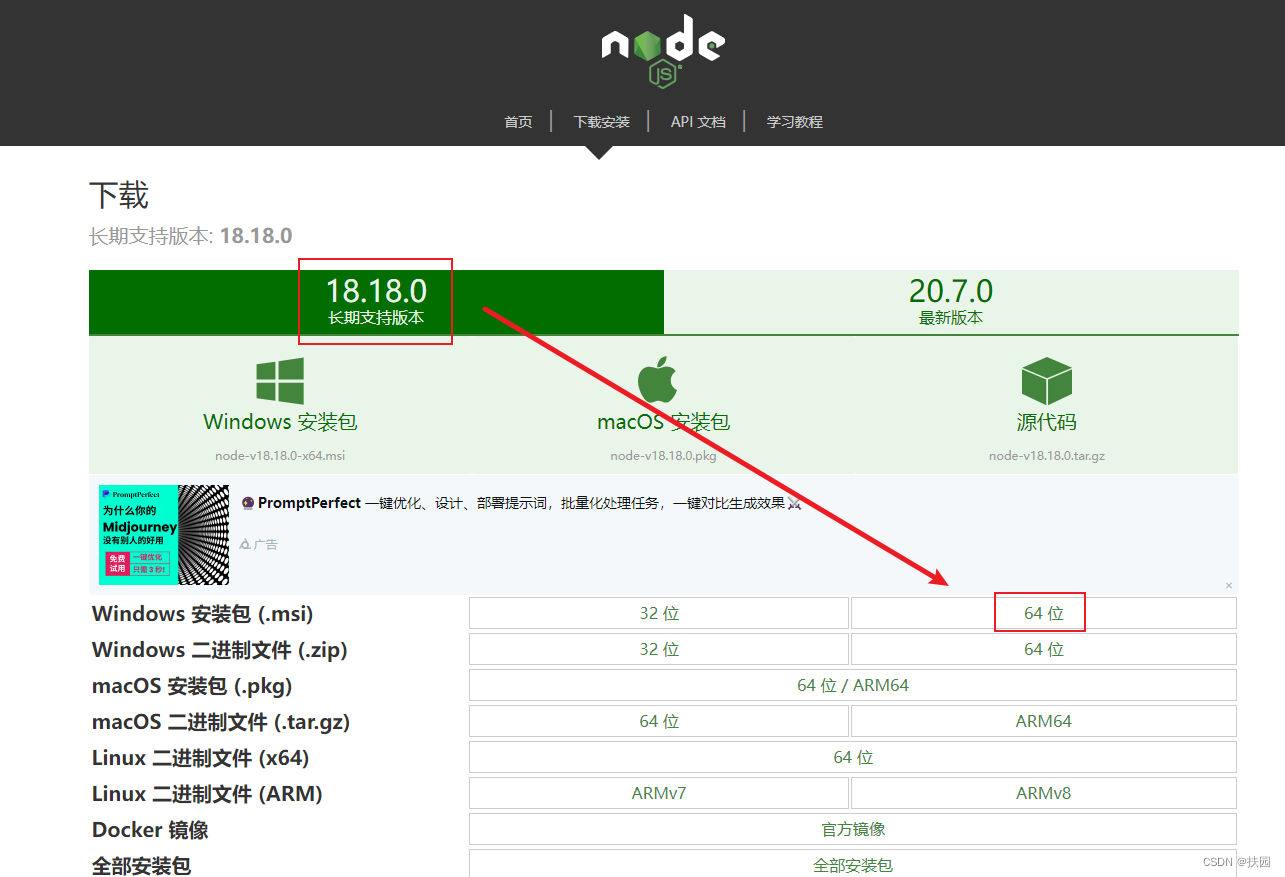1285x877 pixels.
Task: Click the Apple macOS logo icon
Action: [x=657, y=380]
